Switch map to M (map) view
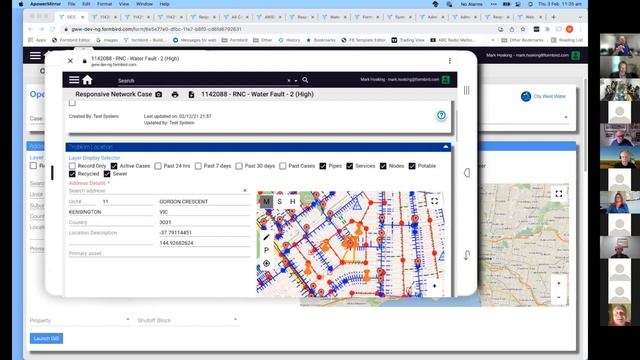The width and height of the screenshot is (640, 360). click(x=266, y=201)
